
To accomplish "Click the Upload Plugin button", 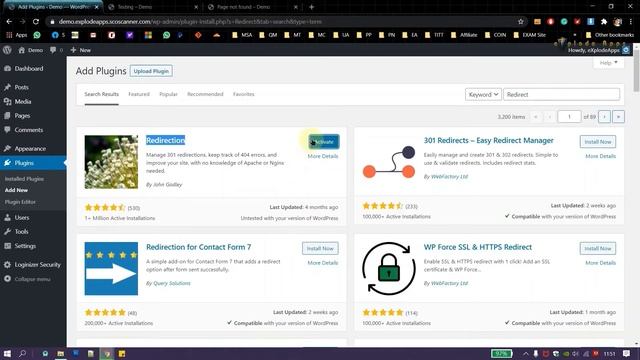I will click(151, 71).
